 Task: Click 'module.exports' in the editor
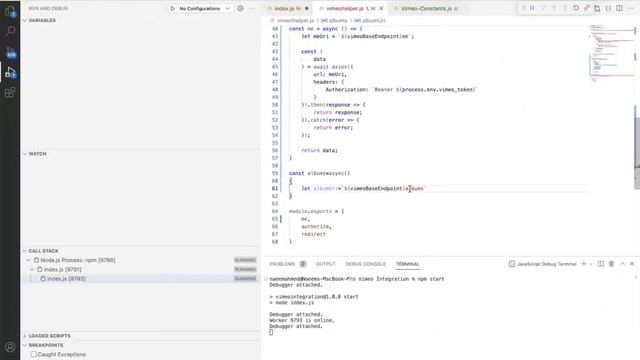[310, 211]
